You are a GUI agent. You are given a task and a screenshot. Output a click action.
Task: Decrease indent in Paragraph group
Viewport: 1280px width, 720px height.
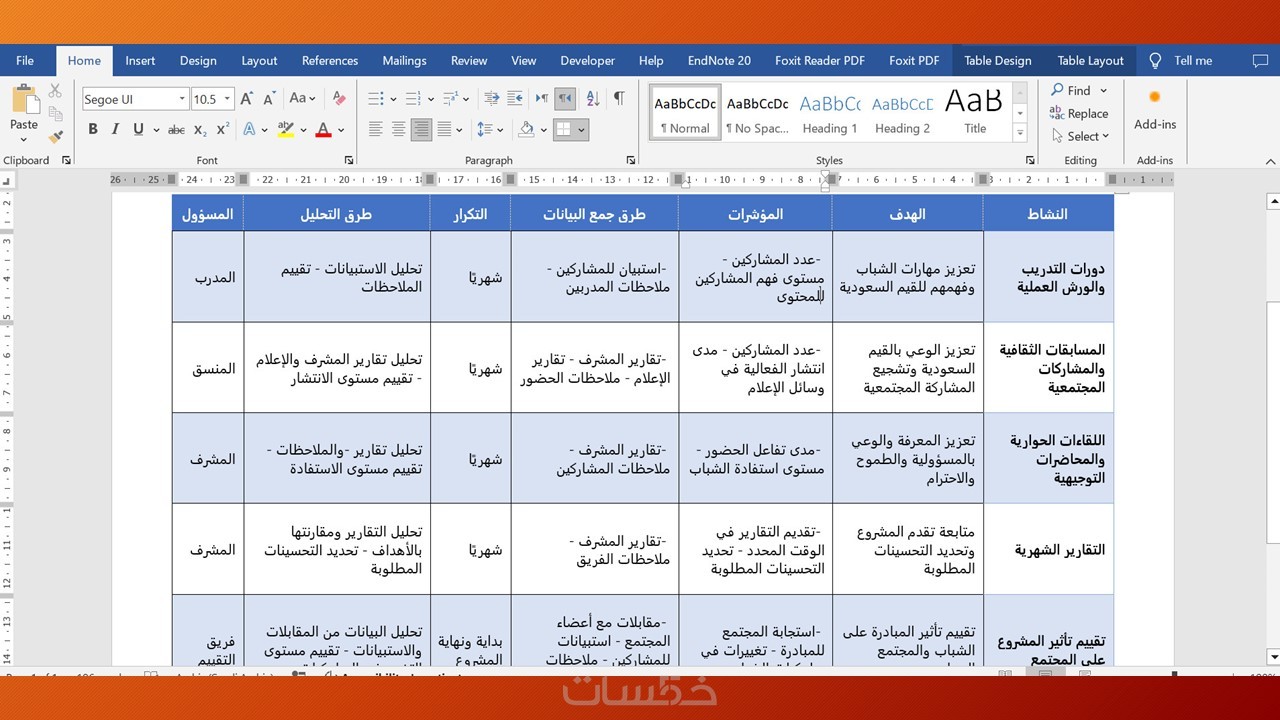coord(491,99)
